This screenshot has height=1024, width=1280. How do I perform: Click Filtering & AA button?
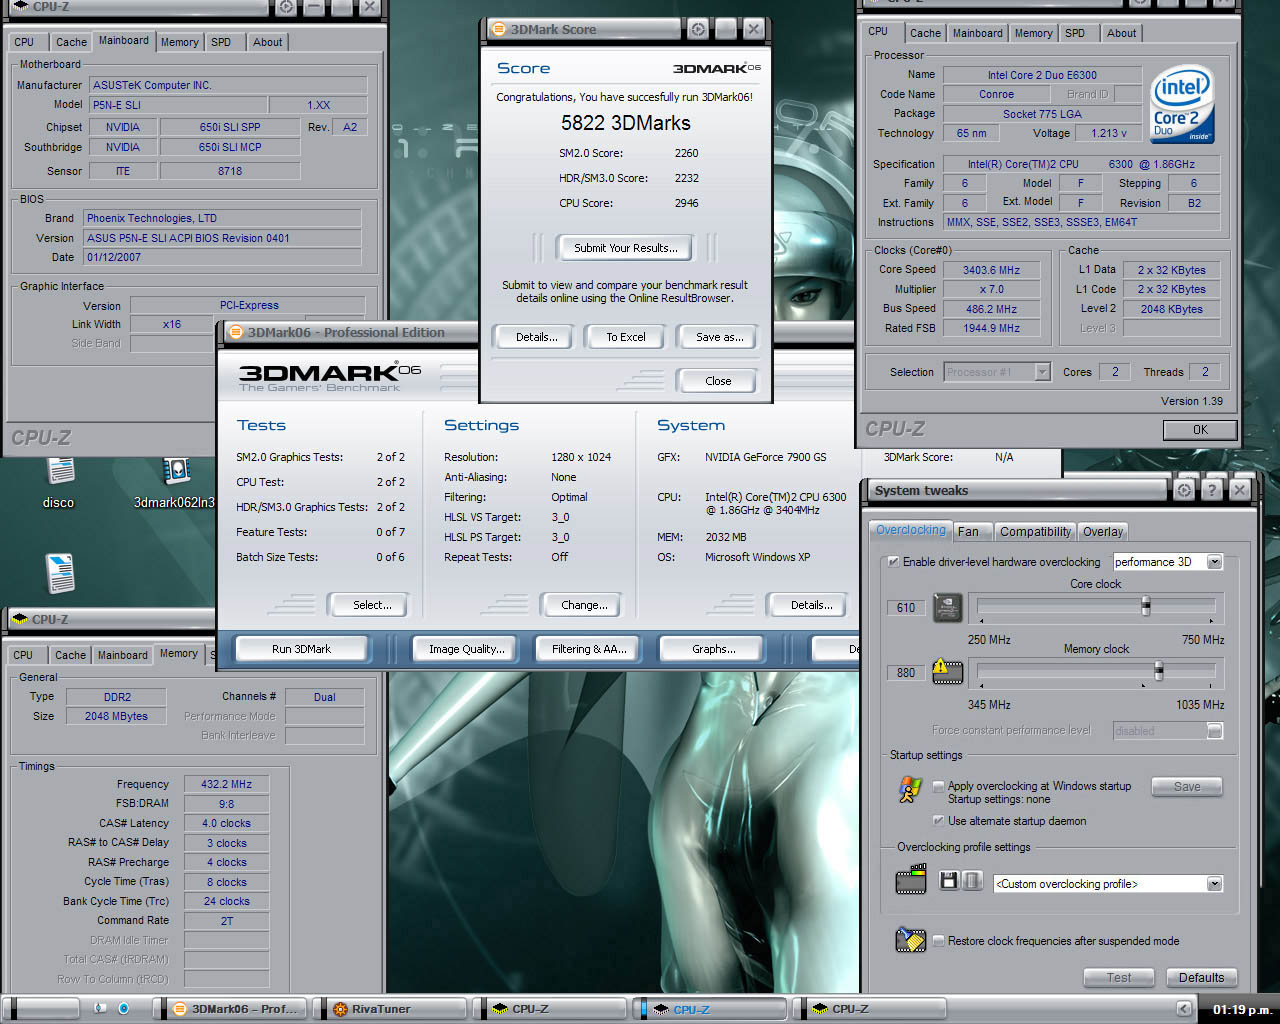[x=589, y=649]
